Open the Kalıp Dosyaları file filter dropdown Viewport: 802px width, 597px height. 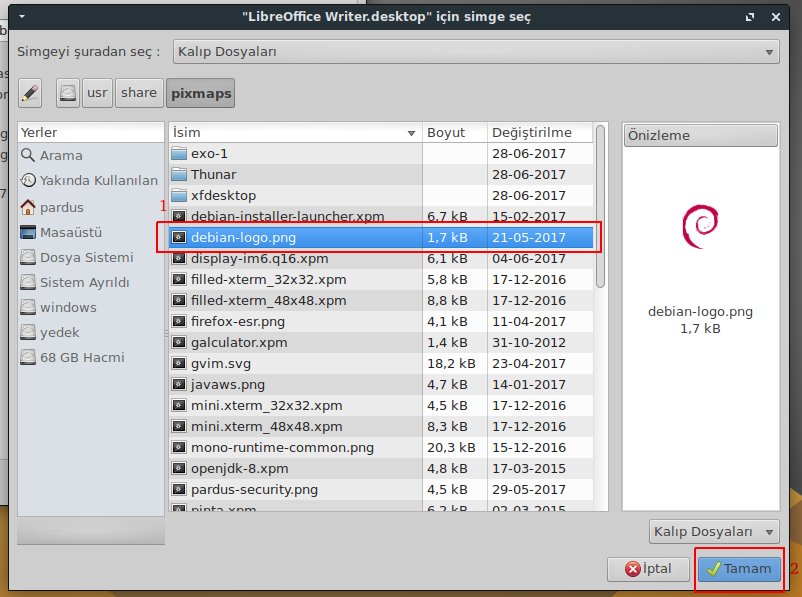tap(712, 531)
